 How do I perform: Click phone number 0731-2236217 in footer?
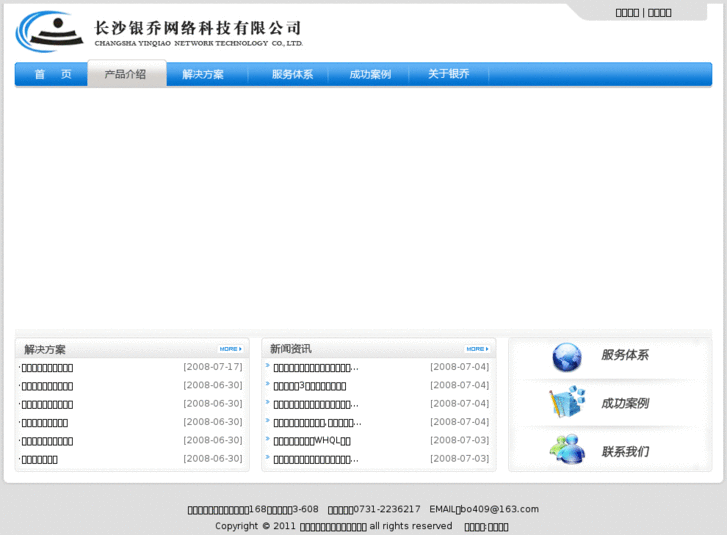387,509
